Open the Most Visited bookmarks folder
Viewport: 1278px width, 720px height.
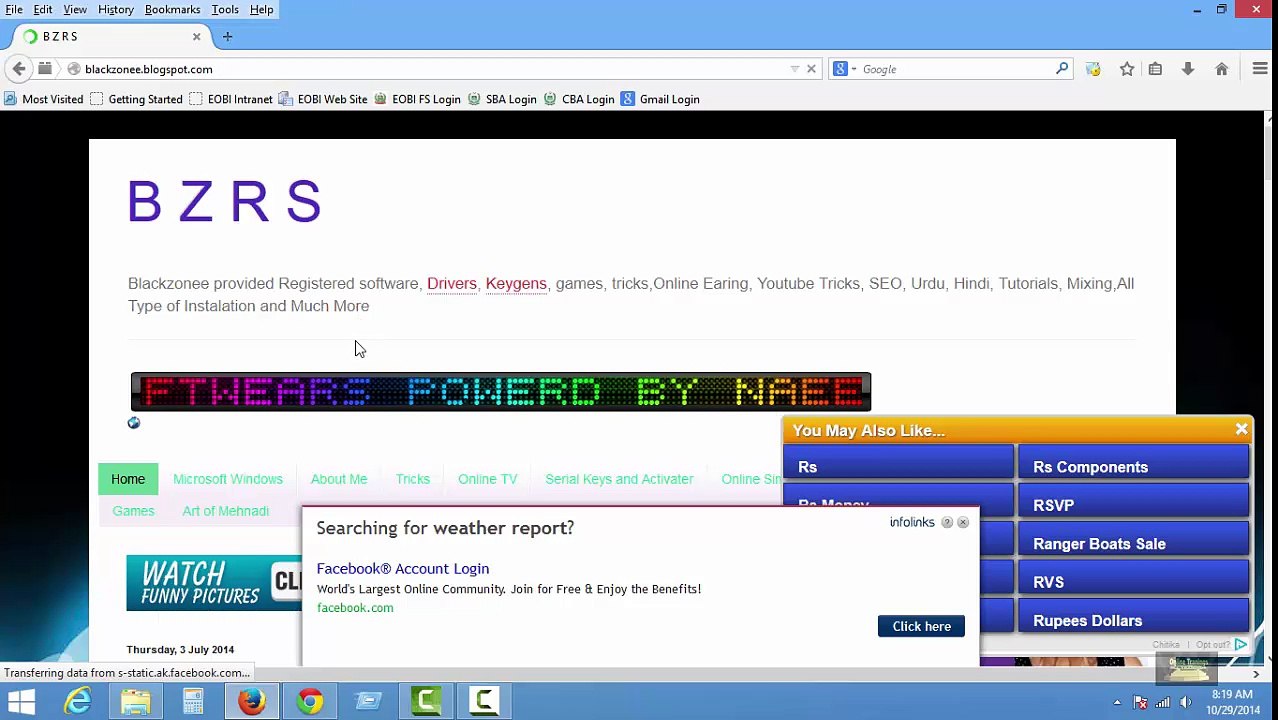coord(44,99)
